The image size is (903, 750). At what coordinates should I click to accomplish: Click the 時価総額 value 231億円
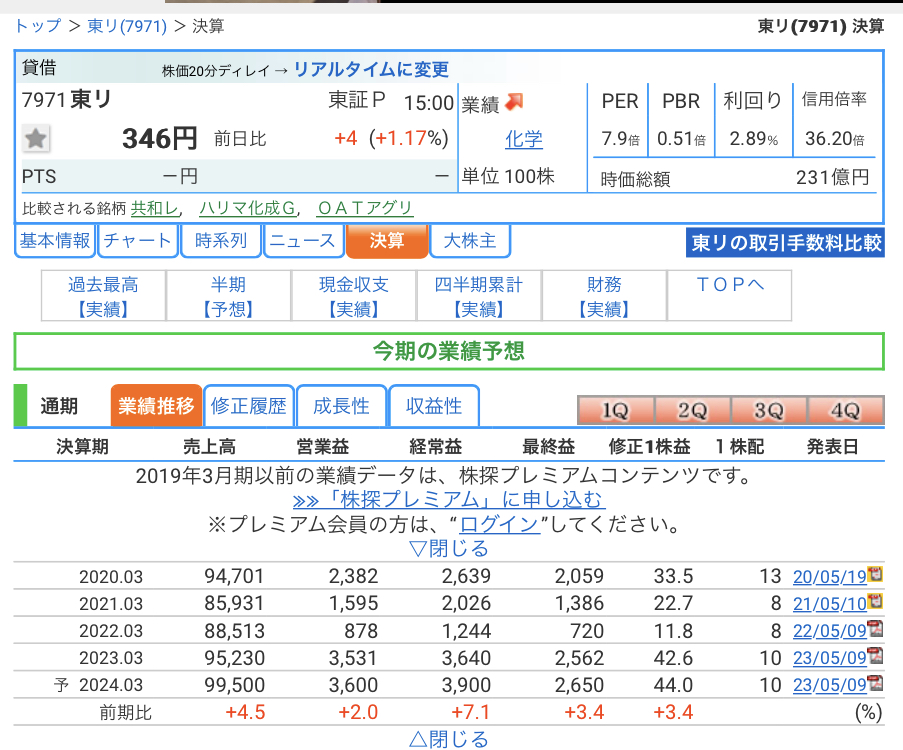pos(833,177)
